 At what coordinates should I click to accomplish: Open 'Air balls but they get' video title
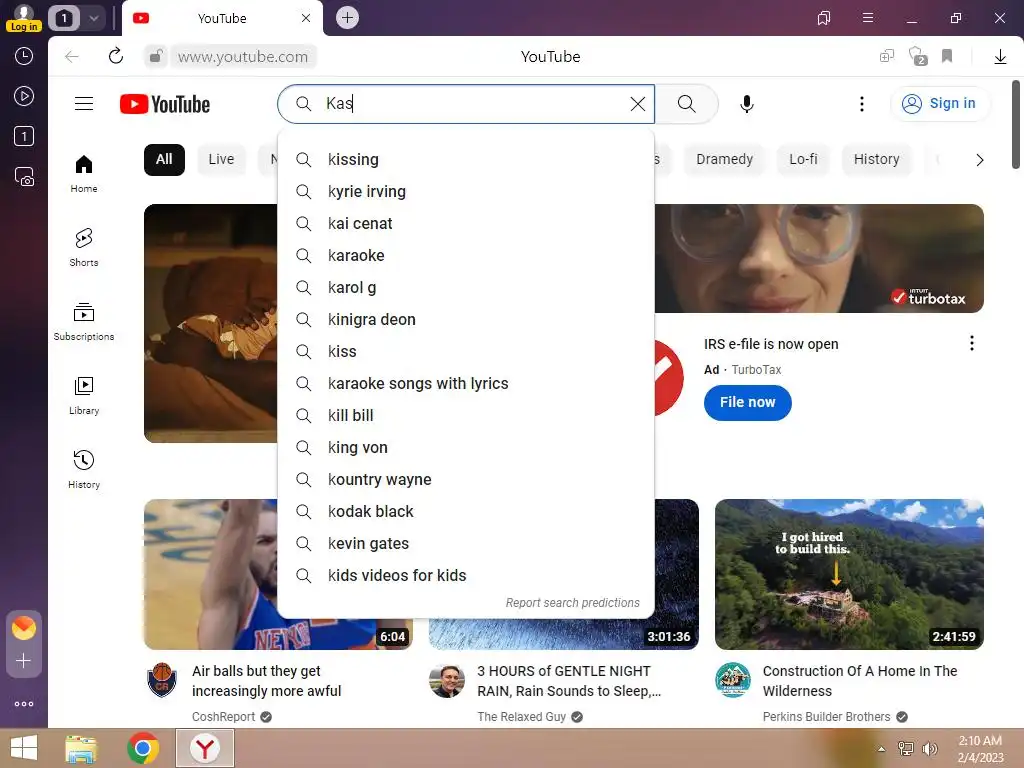266,680
